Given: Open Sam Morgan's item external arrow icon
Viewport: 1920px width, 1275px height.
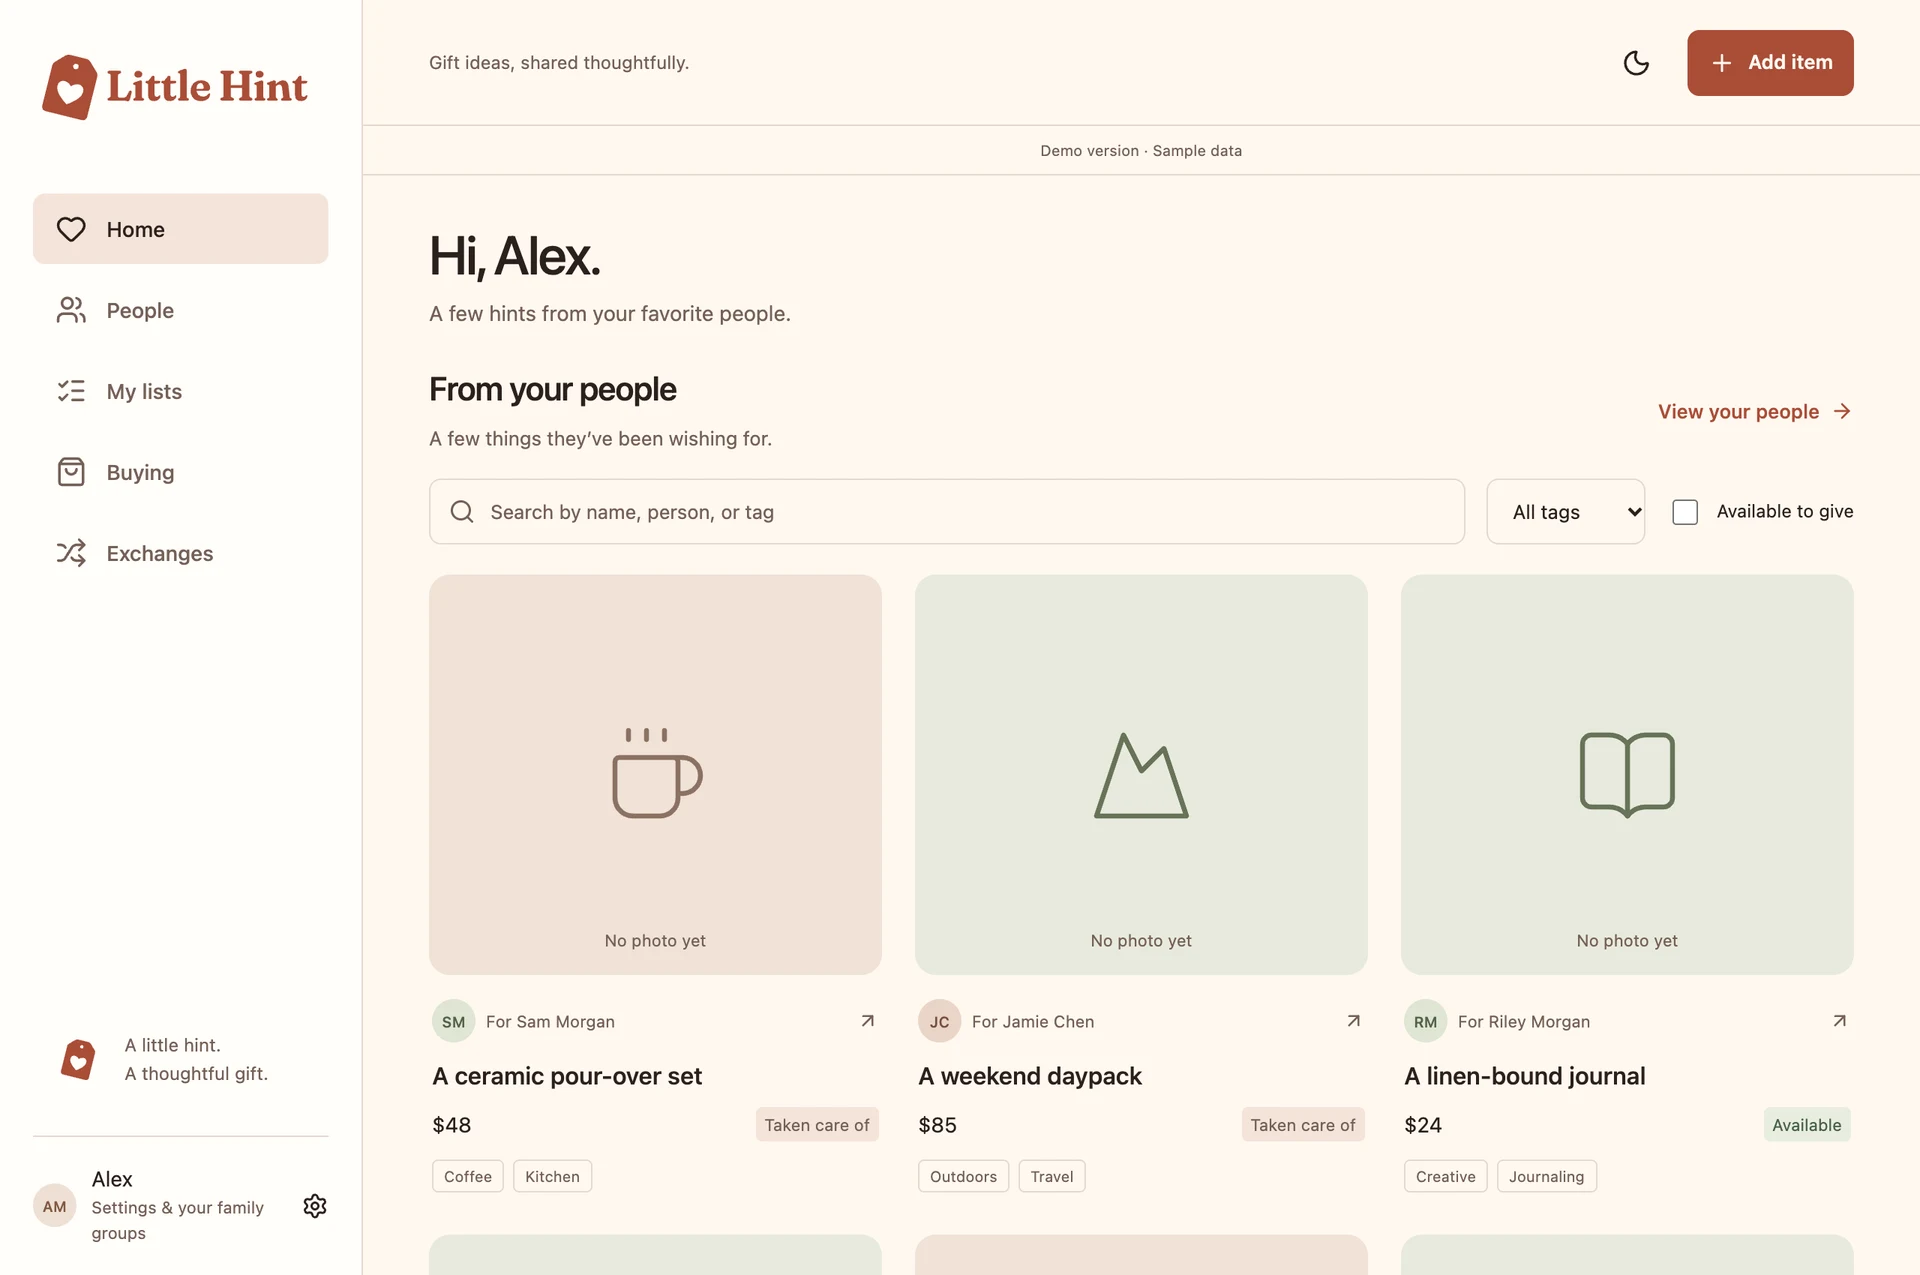Looking at the screenshot, I should click(867, 1021).
